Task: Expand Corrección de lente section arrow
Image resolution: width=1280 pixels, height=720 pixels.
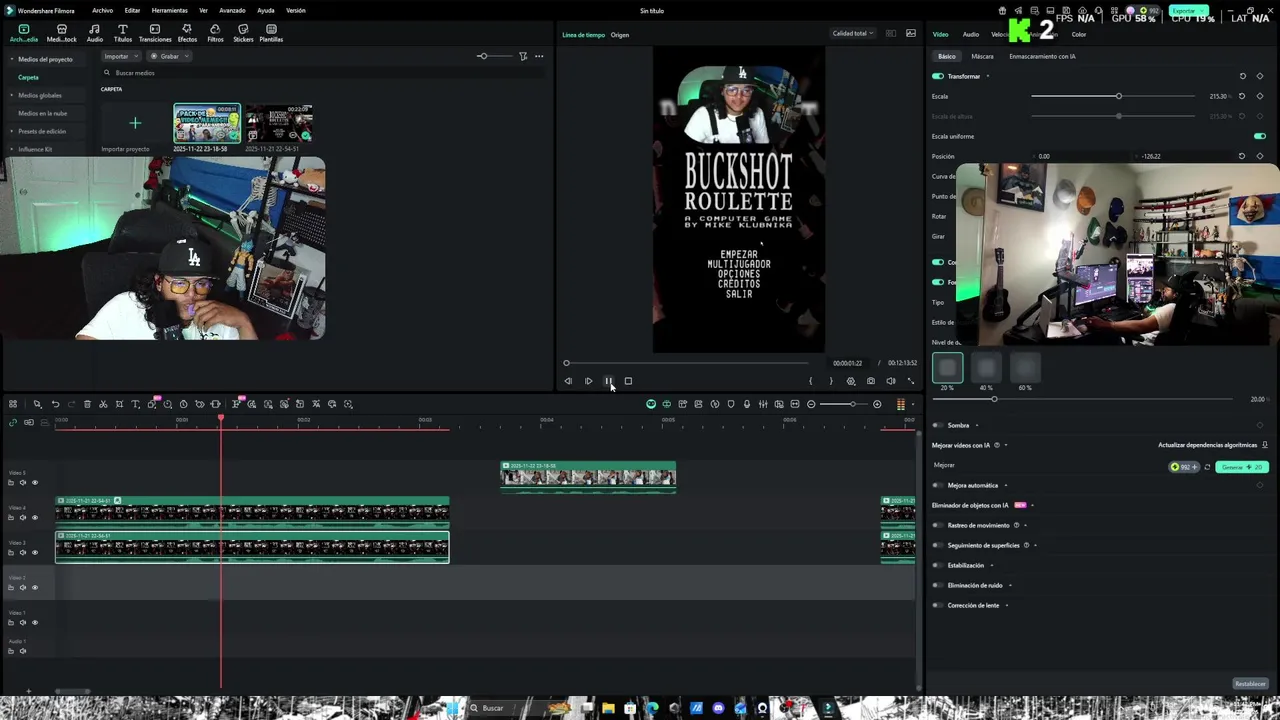Action: [x=1006, y=605]
